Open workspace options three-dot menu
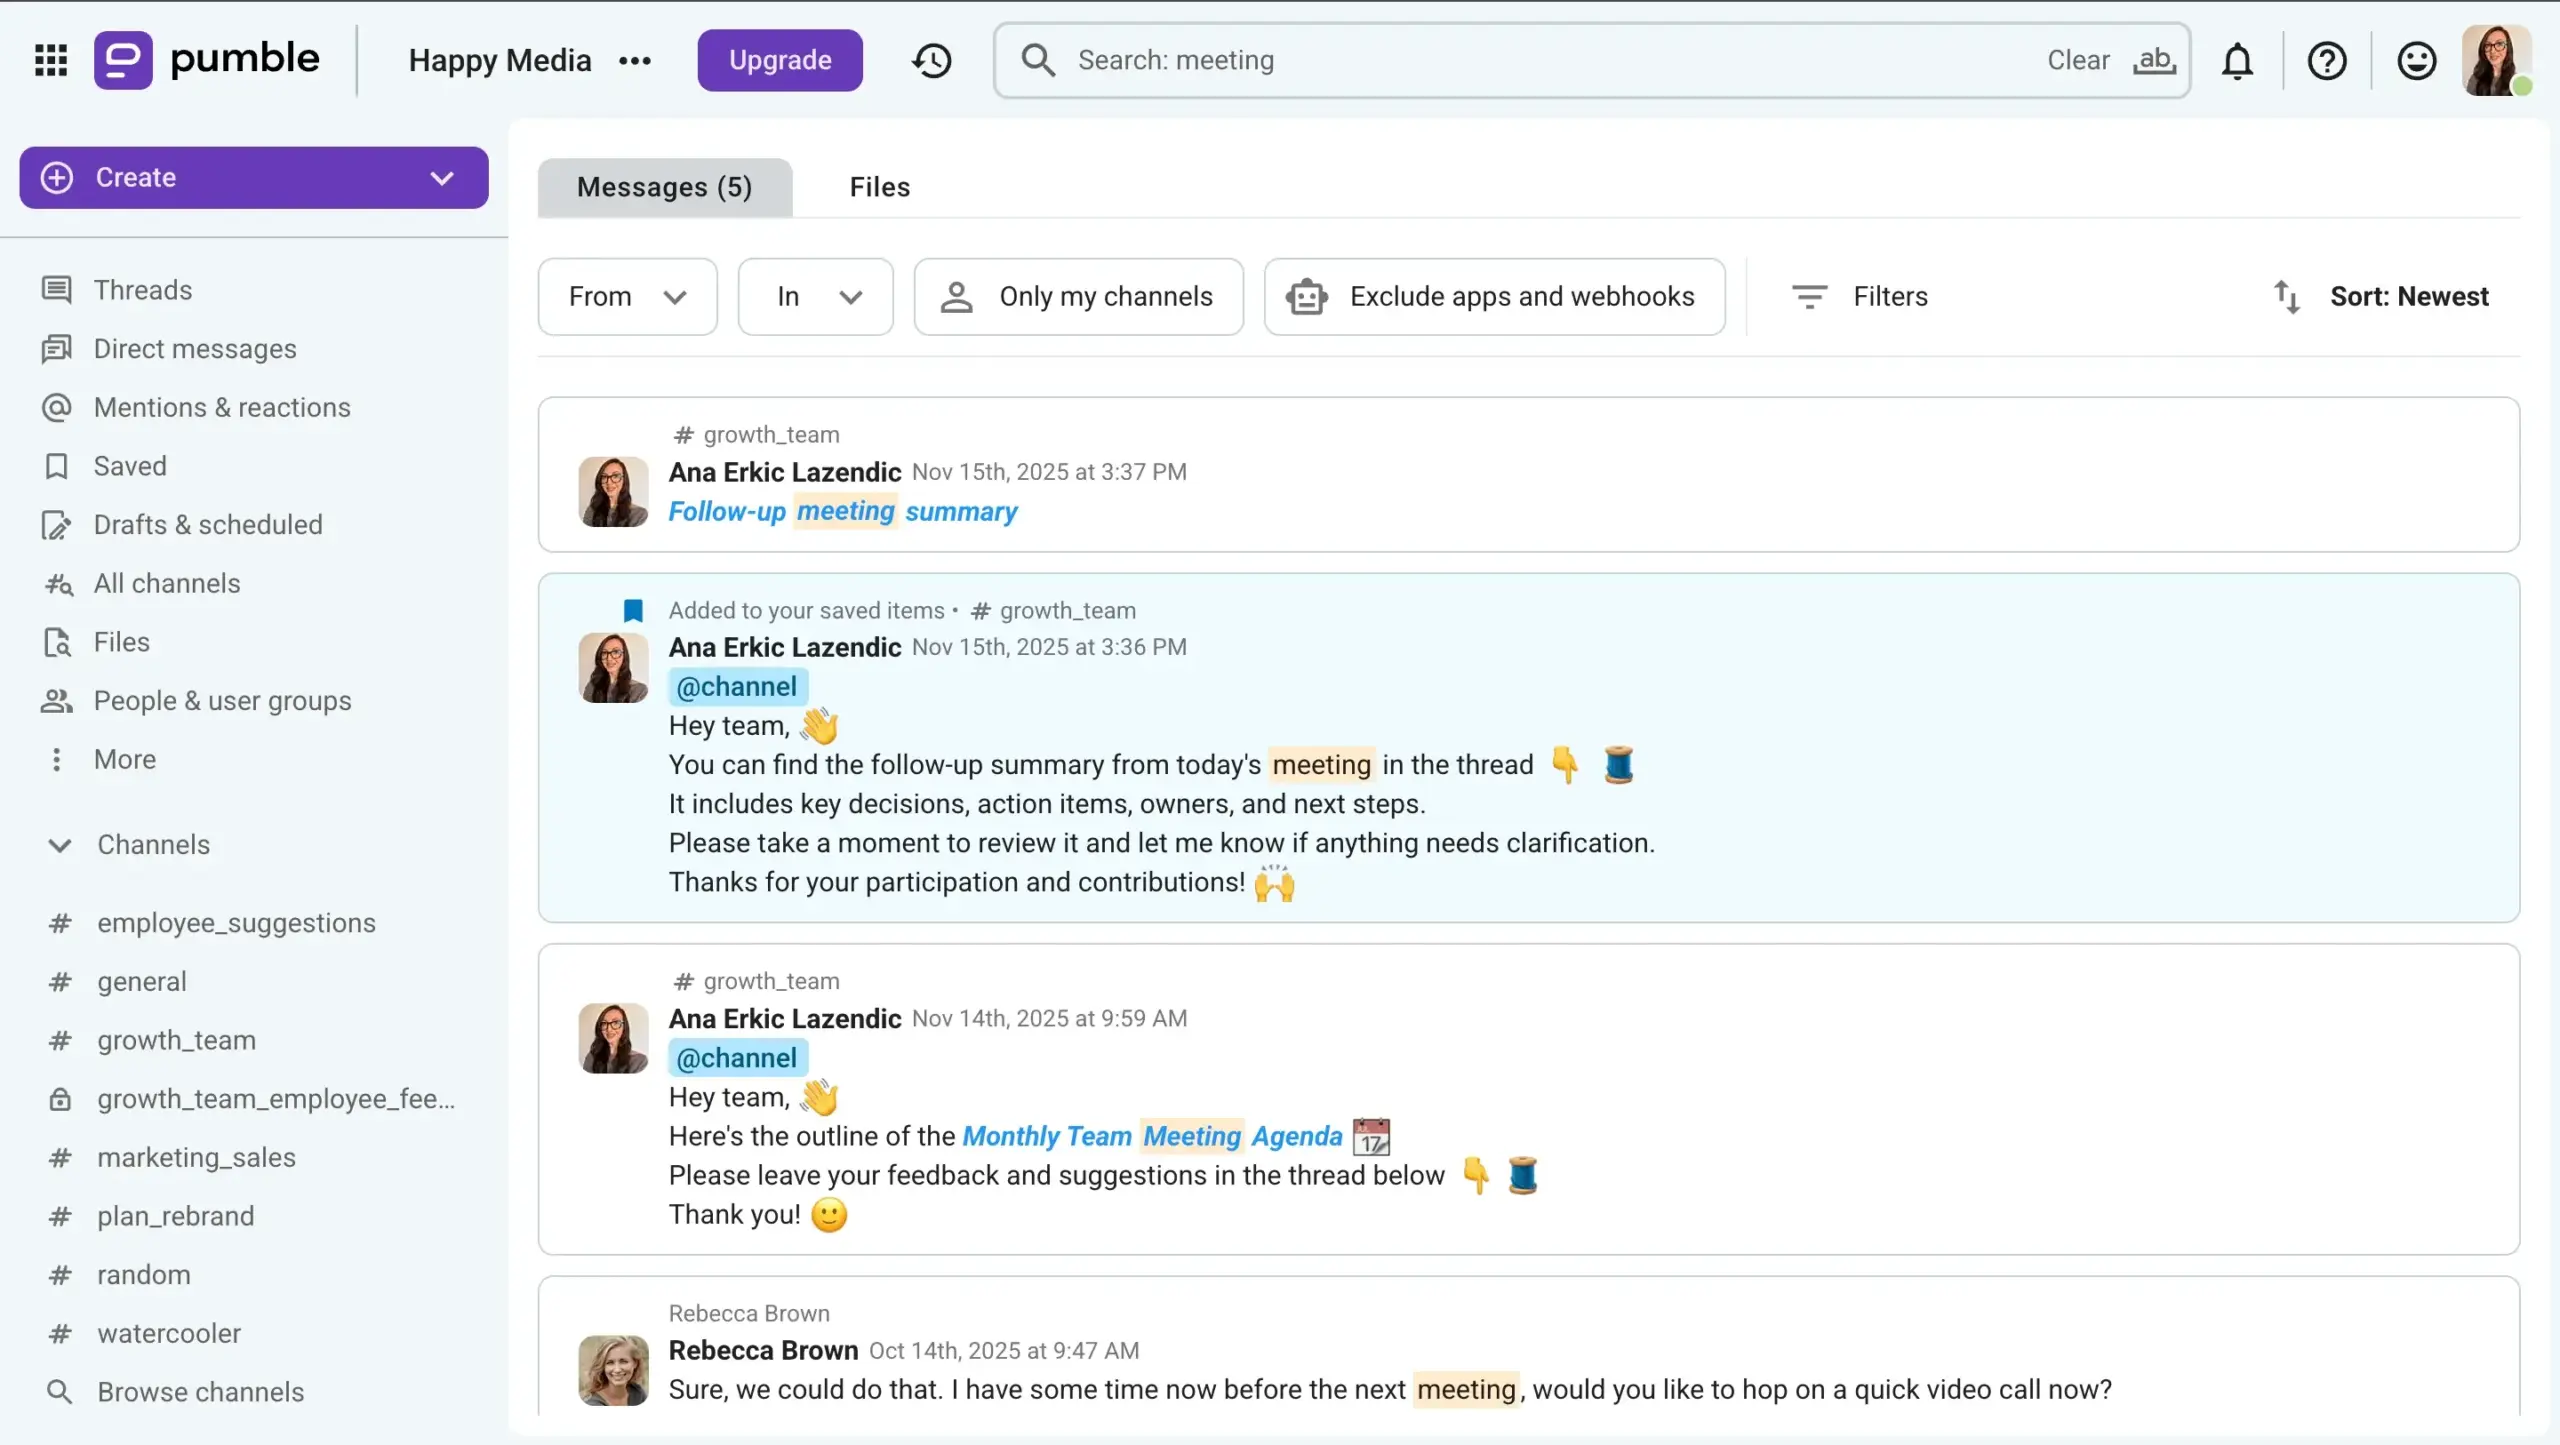The height and width of the screenshot is (1445, 2560). [x=635, y=61]
